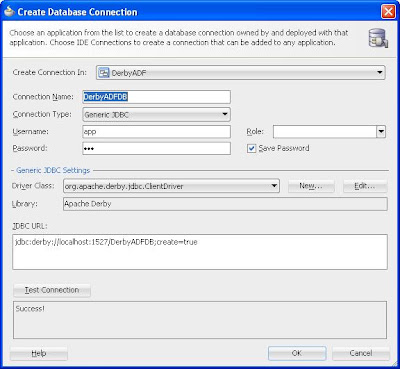Screen dimensions: 400x369
Task: Click the database icon in the dialog header
Action: tap(378, 38)
